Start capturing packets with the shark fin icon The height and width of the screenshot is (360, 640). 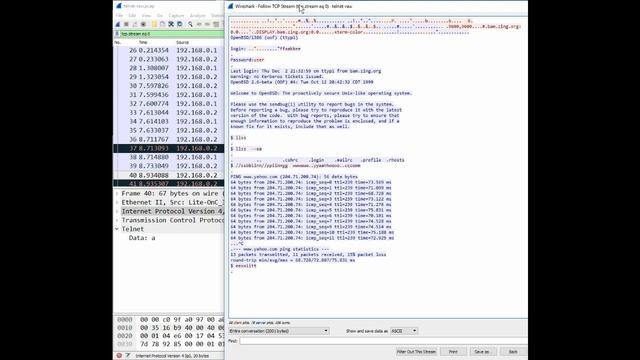(x=118, y=24)
